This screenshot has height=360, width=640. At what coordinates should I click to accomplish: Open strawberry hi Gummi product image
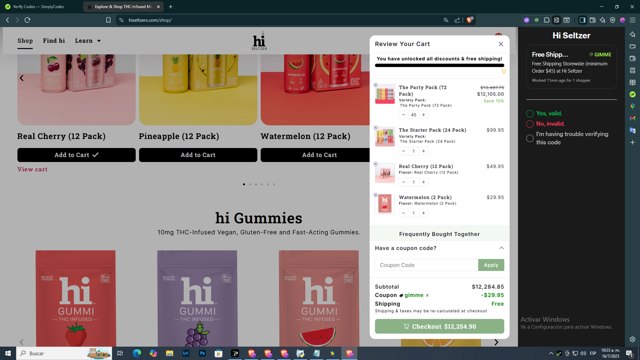76,298
